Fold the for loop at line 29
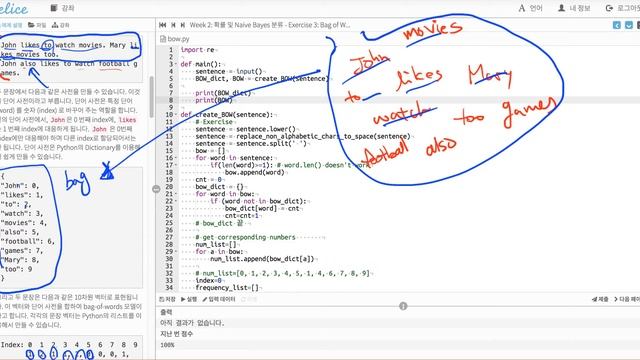640x360 pixels. point(176,251)
